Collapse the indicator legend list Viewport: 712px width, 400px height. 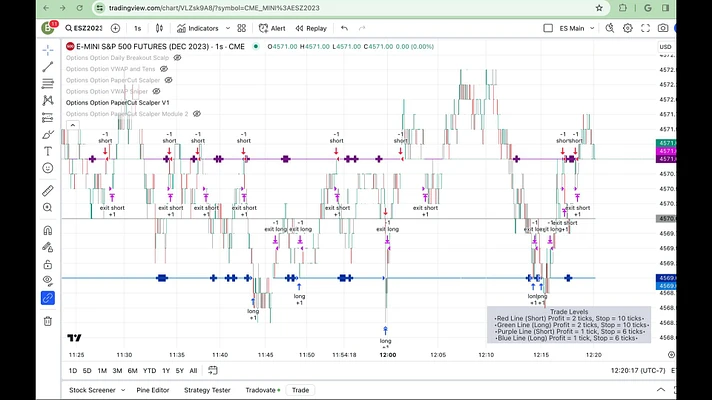(73, 125)
